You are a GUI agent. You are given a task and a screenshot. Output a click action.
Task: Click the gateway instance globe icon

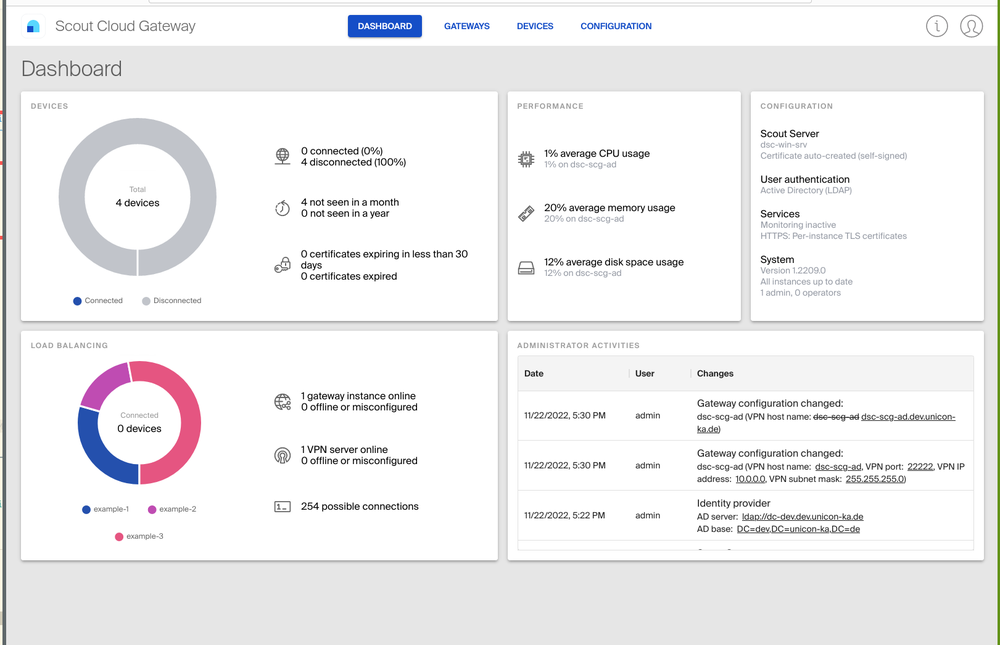[283, 401]
